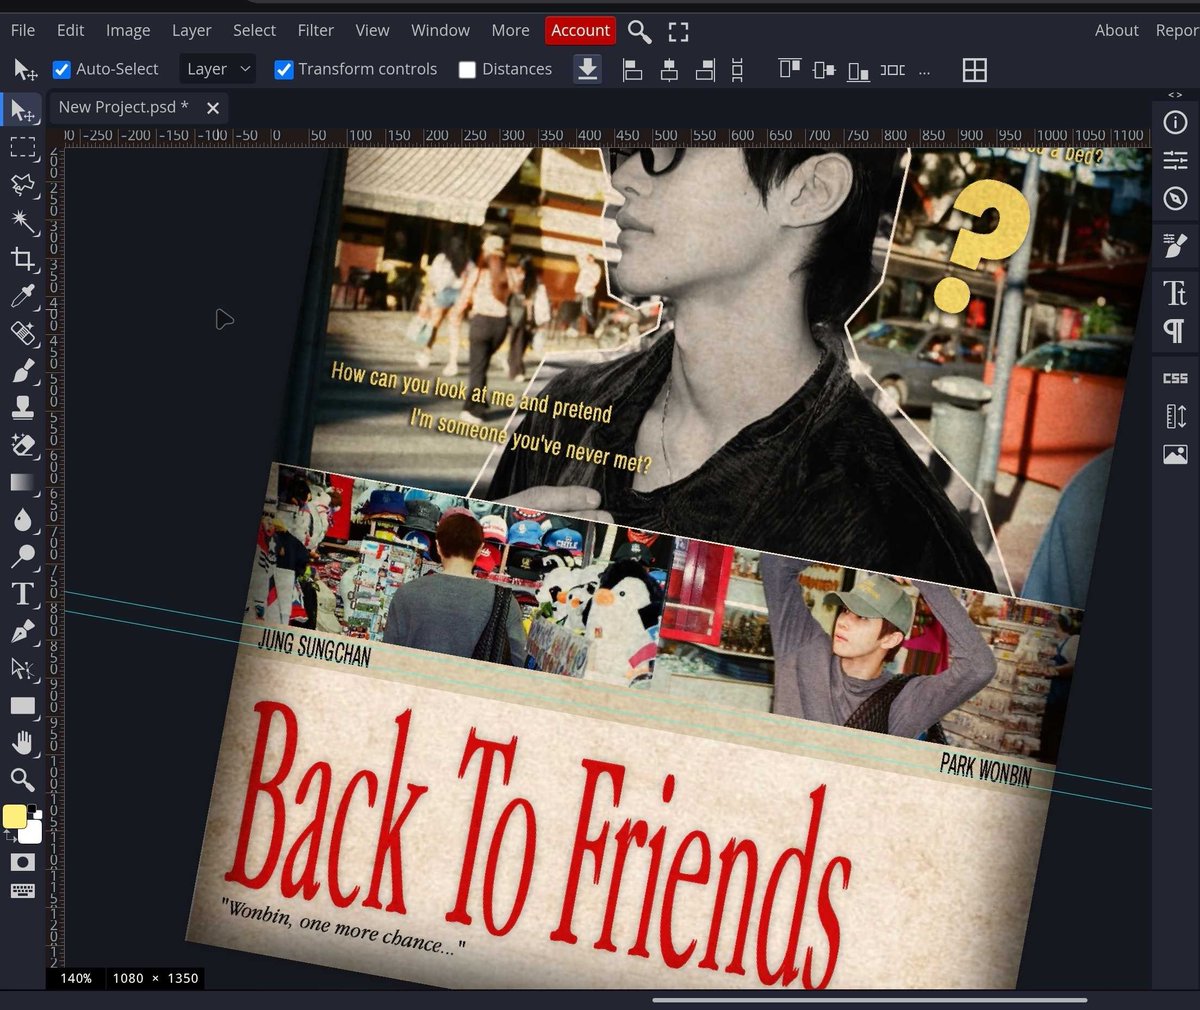Open the Image menu
Image resolution: width=1200 pixels, height=1010 pixels.
[128, 30]
